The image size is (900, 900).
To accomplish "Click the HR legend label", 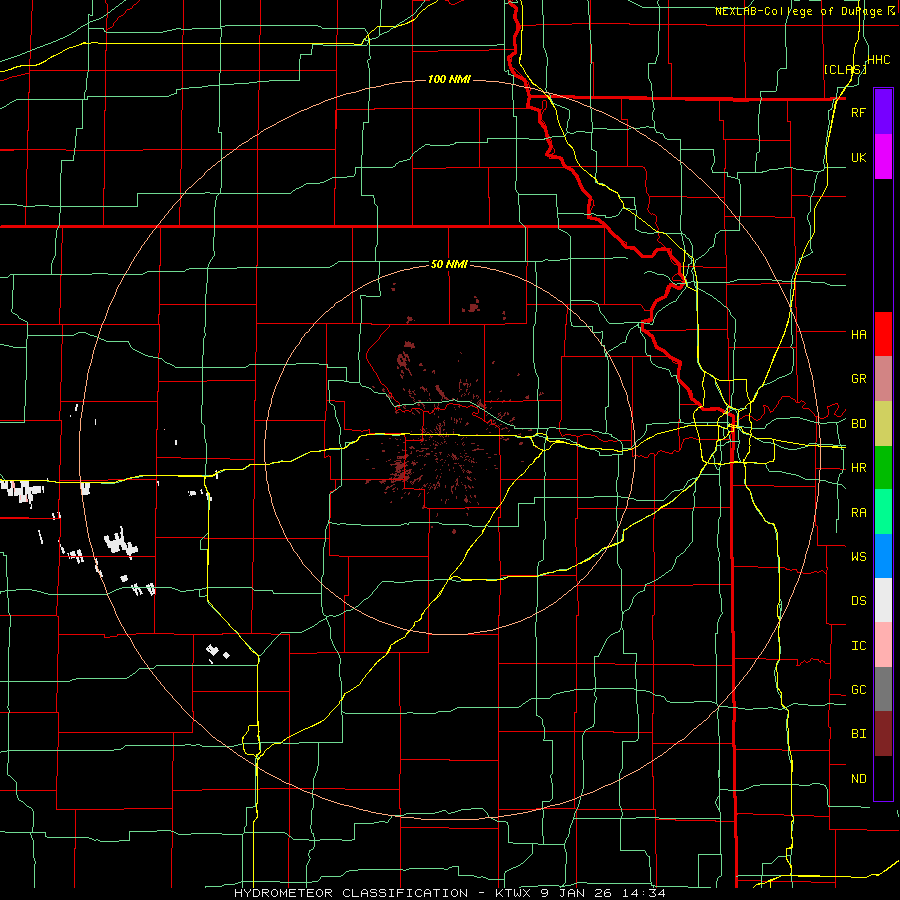I will click(x=858, y=468).
